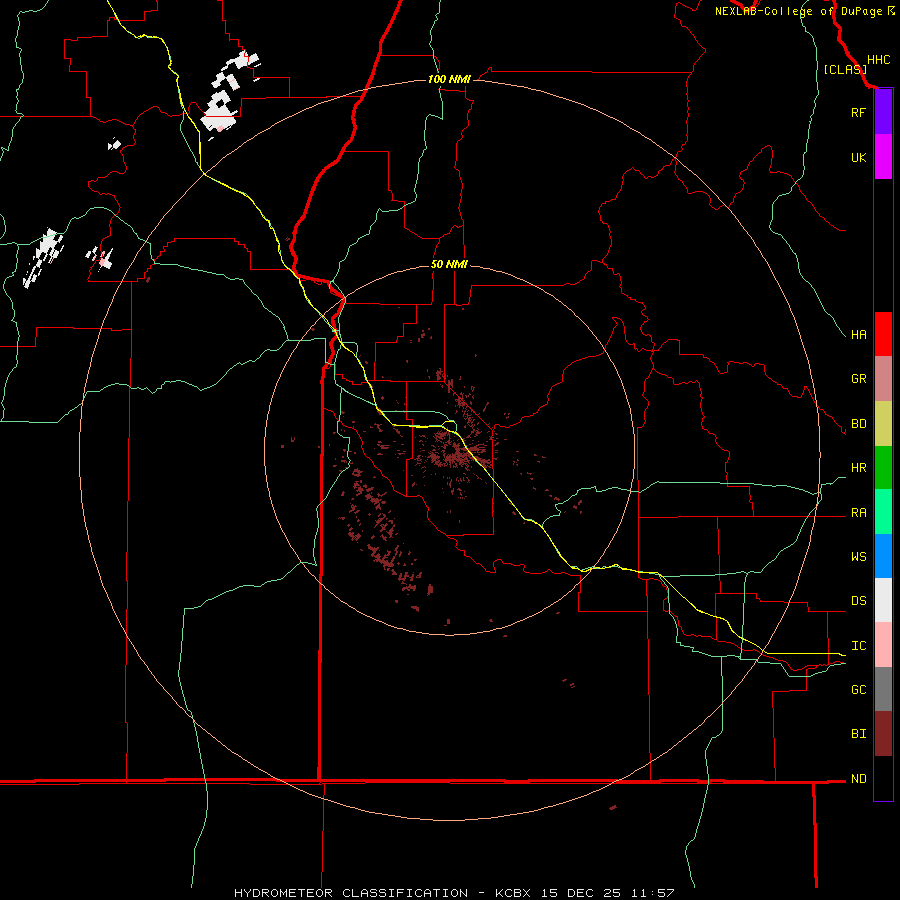Click the ND black legend swatch
Screen dimensions: 900x900
[883, 778]
